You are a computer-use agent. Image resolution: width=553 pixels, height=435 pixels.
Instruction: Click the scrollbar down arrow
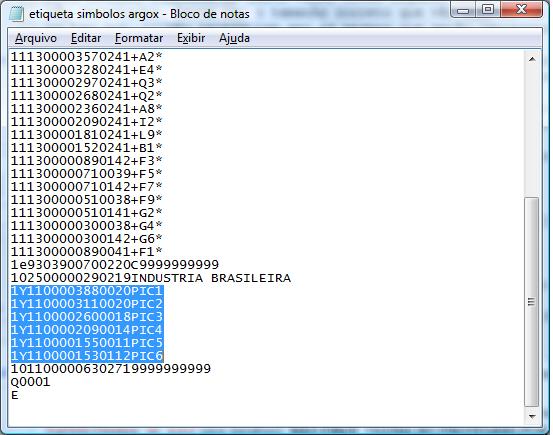pyautogui.click(x=532, y=417)
